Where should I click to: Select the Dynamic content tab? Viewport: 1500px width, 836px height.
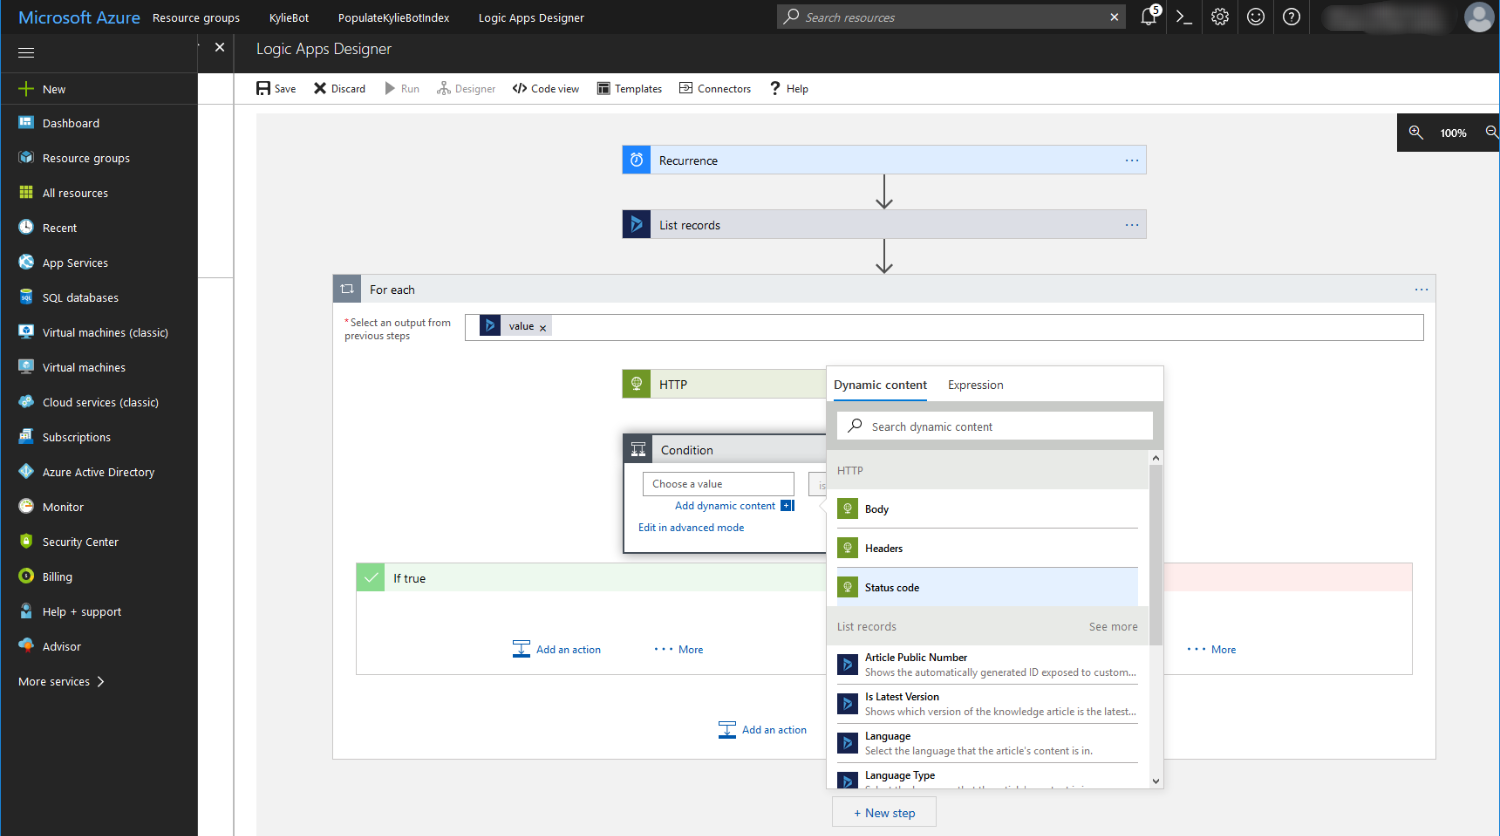click(x=880, y=385)
